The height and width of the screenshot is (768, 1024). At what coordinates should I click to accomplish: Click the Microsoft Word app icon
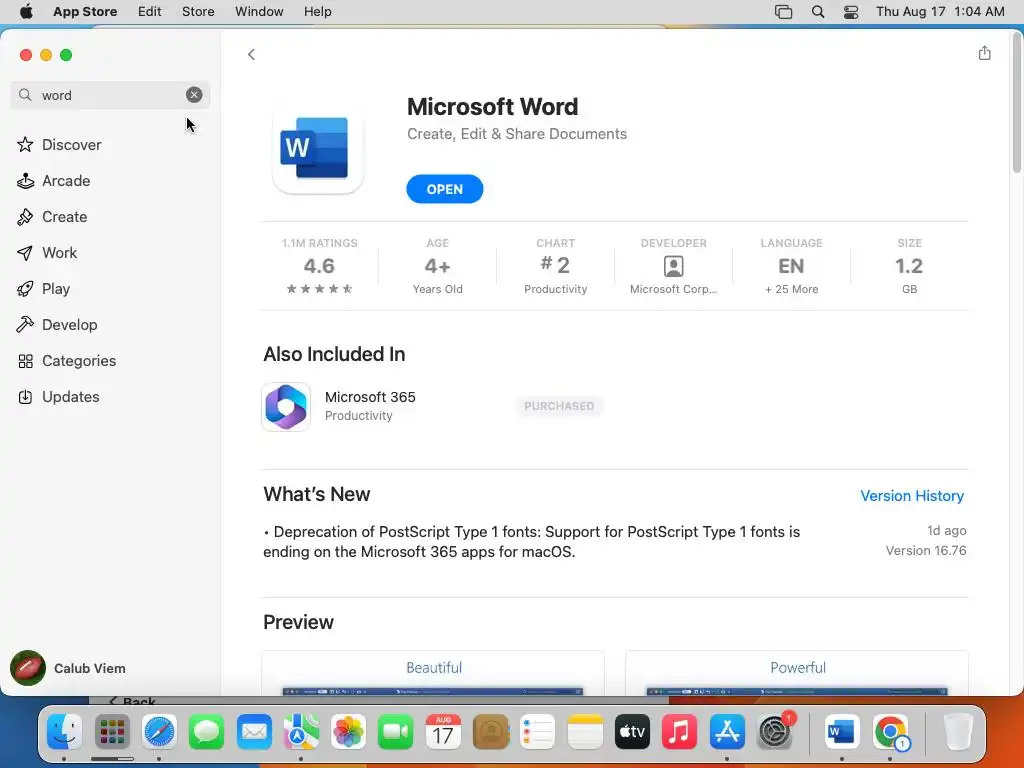pyautogui.click(x=317, y=148)
